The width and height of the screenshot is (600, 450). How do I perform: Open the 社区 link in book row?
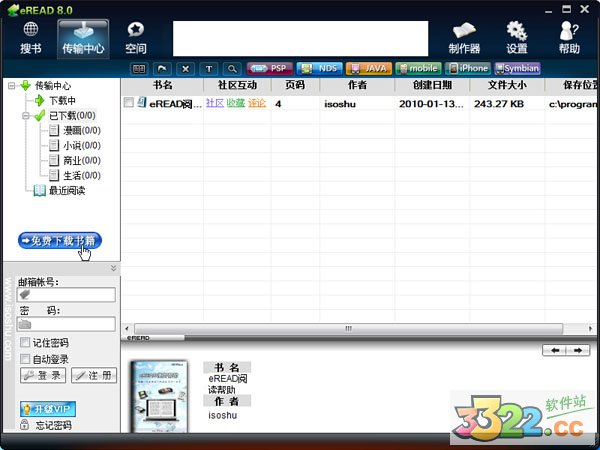point(215,103)
